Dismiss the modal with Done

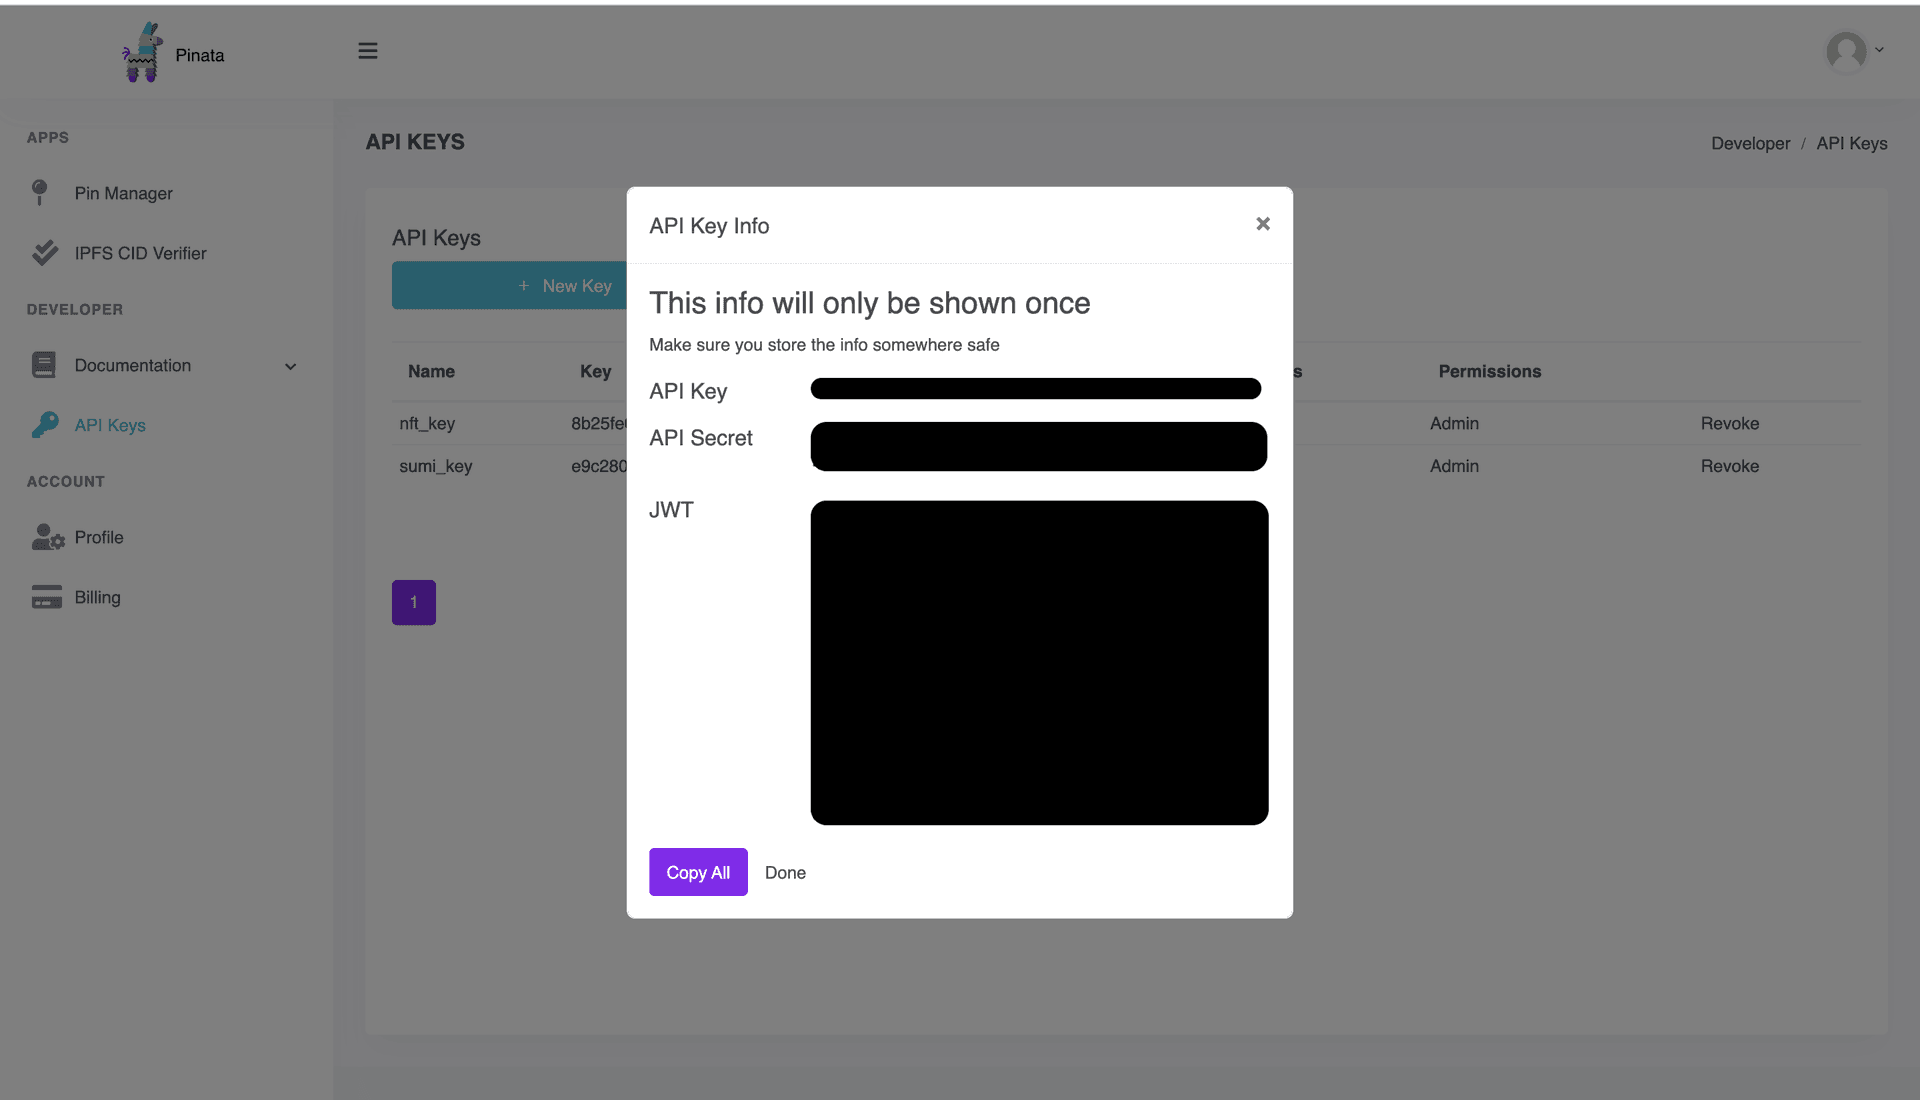(784, 872)
